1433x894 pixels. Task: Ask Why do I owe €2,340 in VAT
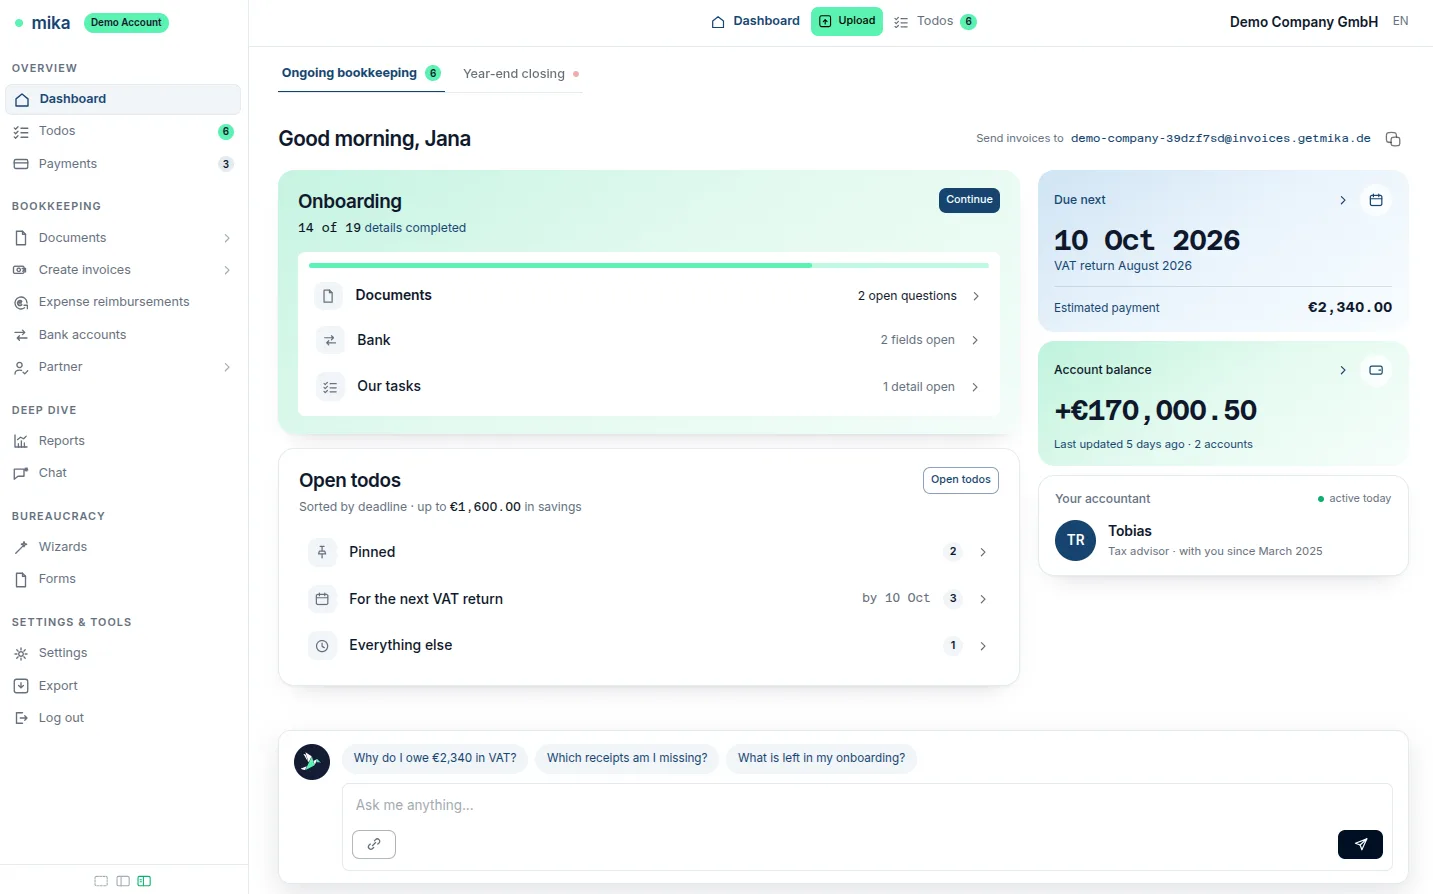(435, 758)
